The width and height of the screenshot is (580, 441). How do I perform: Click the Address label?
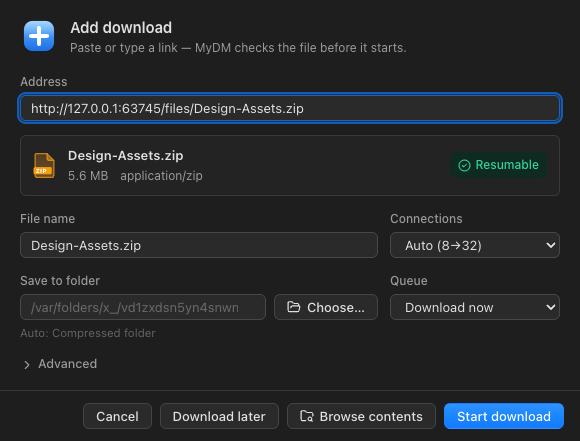pyautogui.click(x=44, y=82)
